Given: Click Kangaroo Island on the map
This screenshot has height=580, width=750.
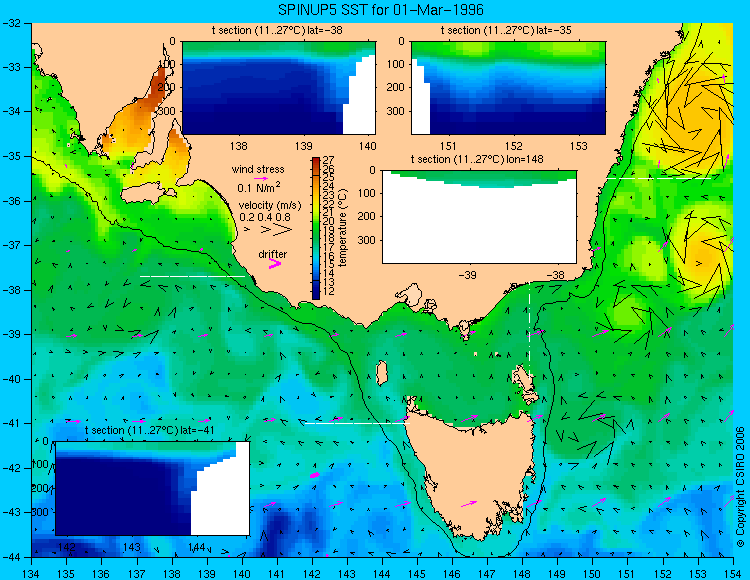Looking at the screenshot, I should tap(146, 195).
